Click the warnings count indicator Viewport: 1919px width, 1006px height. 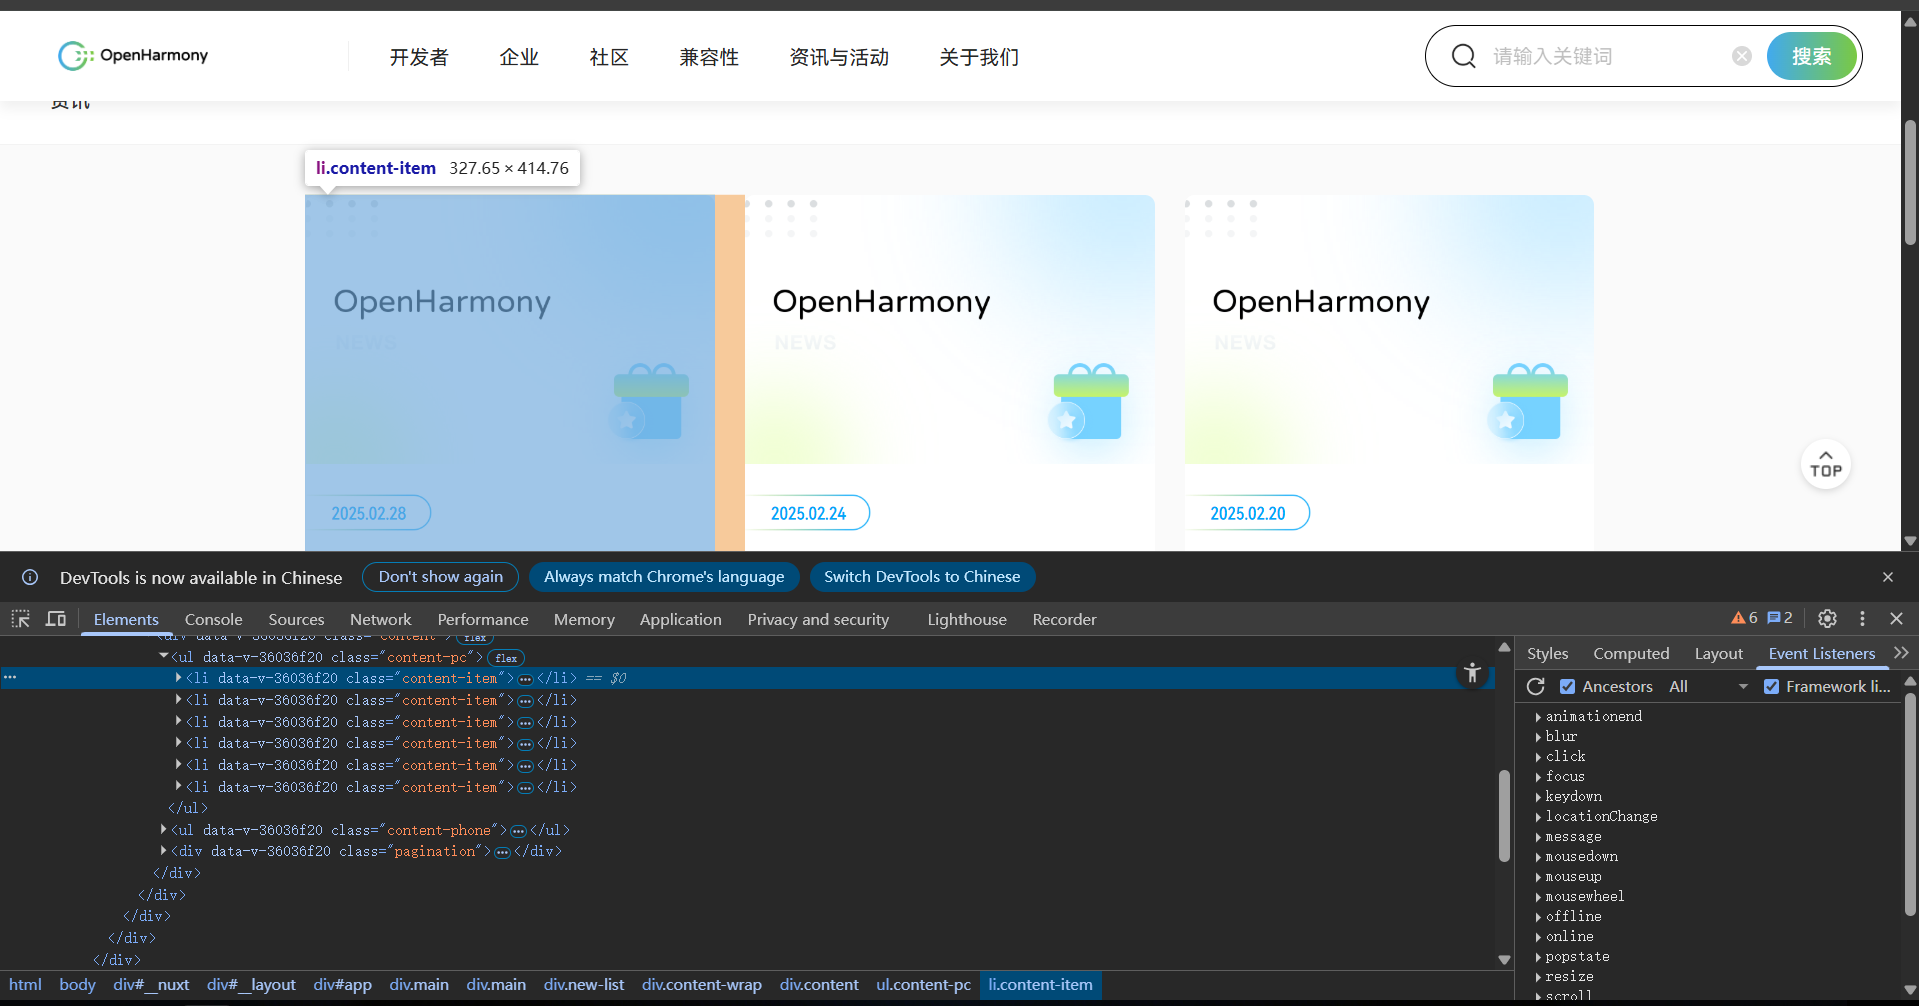tap(1744, 618)
